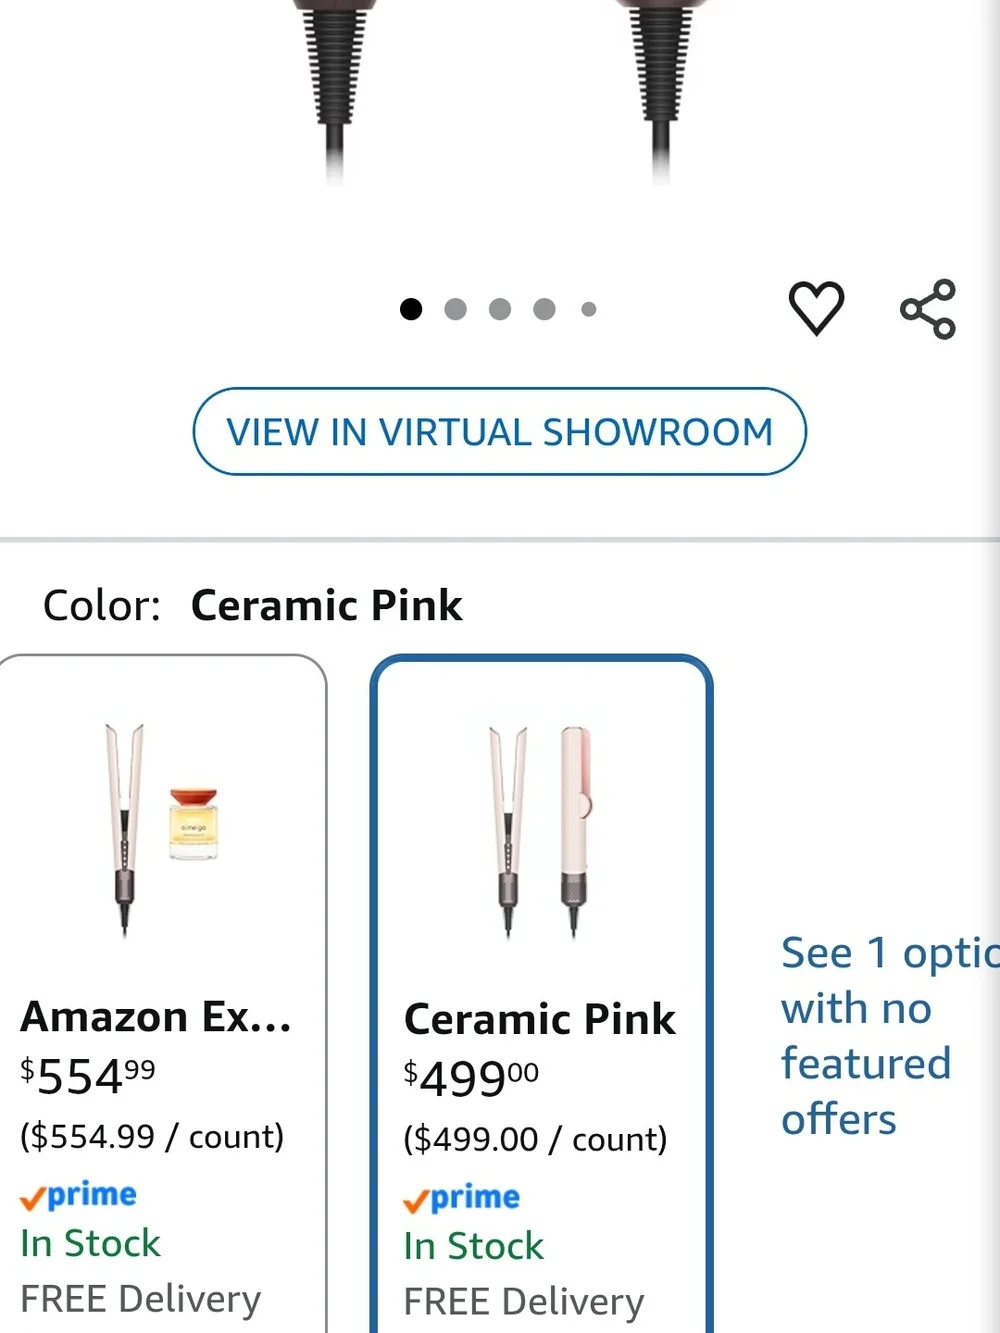Tap straightener and dryer thumbnail

click(540, 832)
